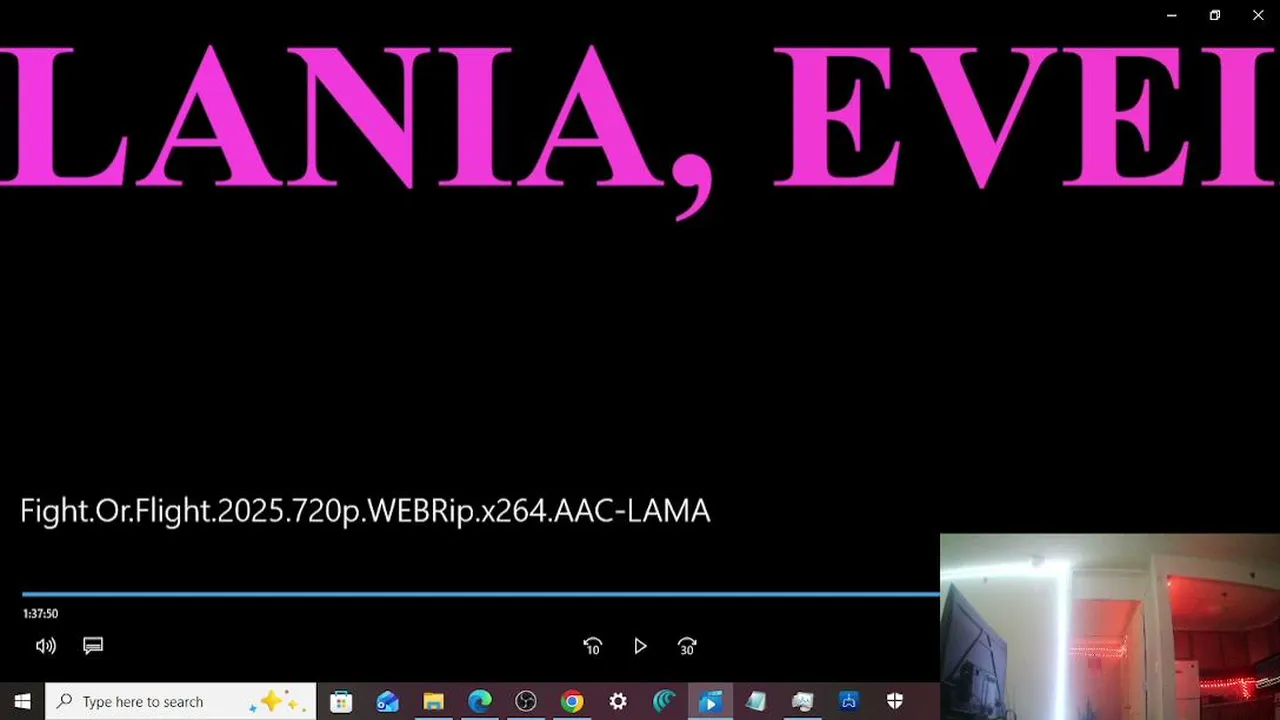Open Microsoft Store from the taskbar
The image size is (1280, 720).
coord(341,702)
